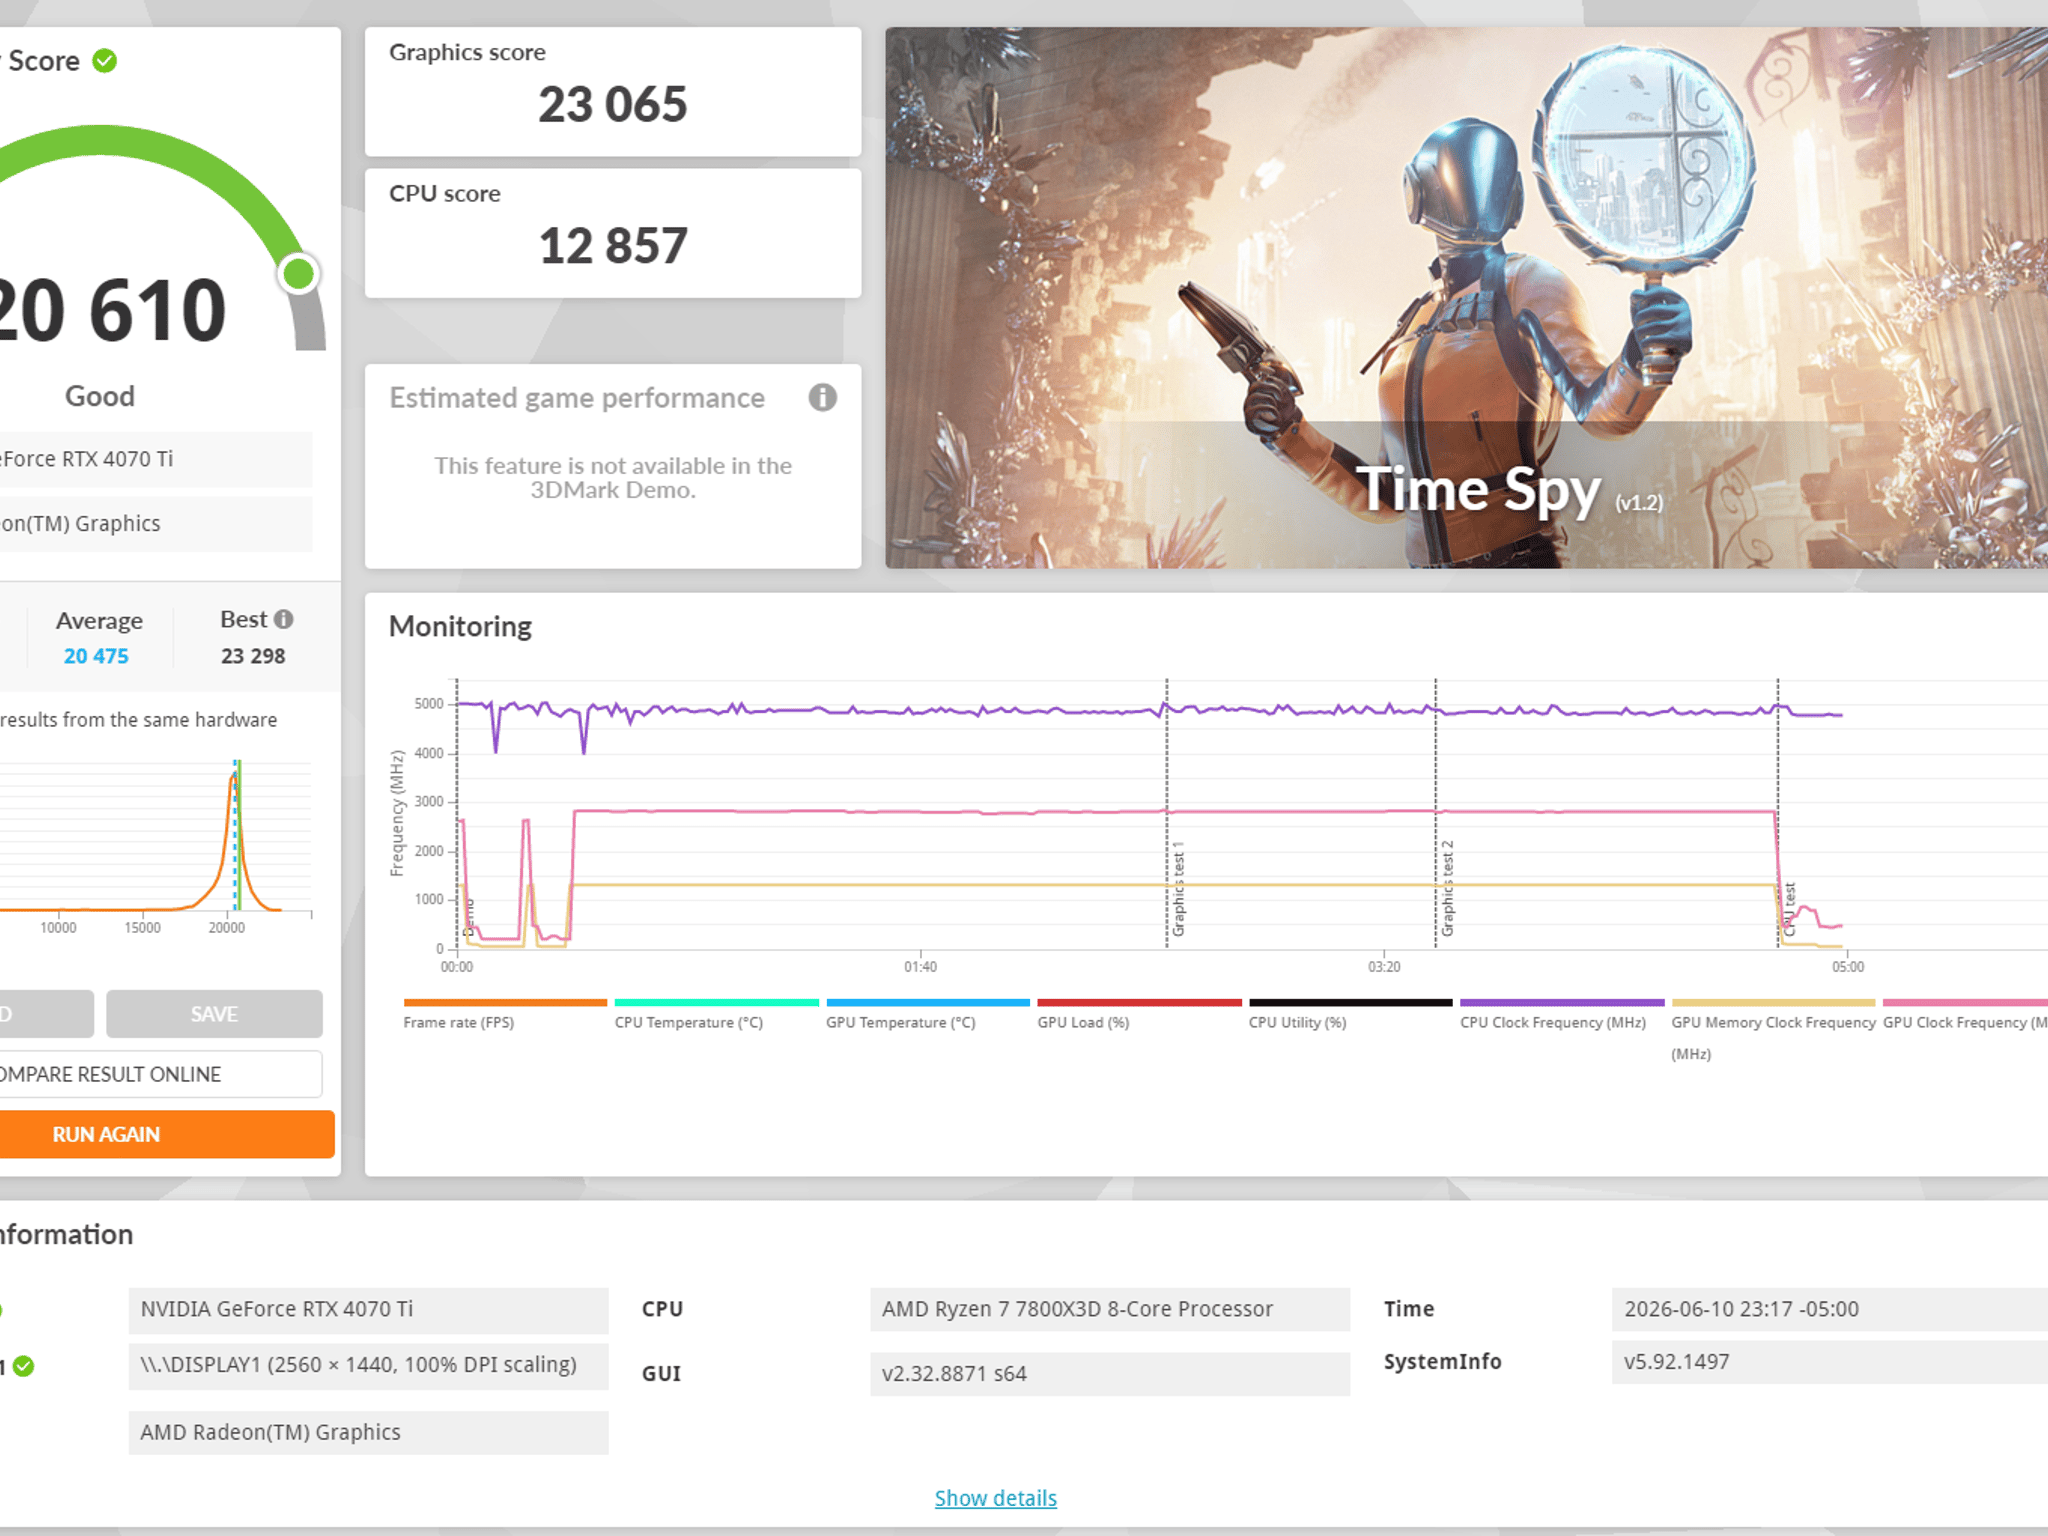Toggle GPU Load (%) legend swatch
Viewport: 2048px width, 1536px height.
(x=1139, y=1002)
